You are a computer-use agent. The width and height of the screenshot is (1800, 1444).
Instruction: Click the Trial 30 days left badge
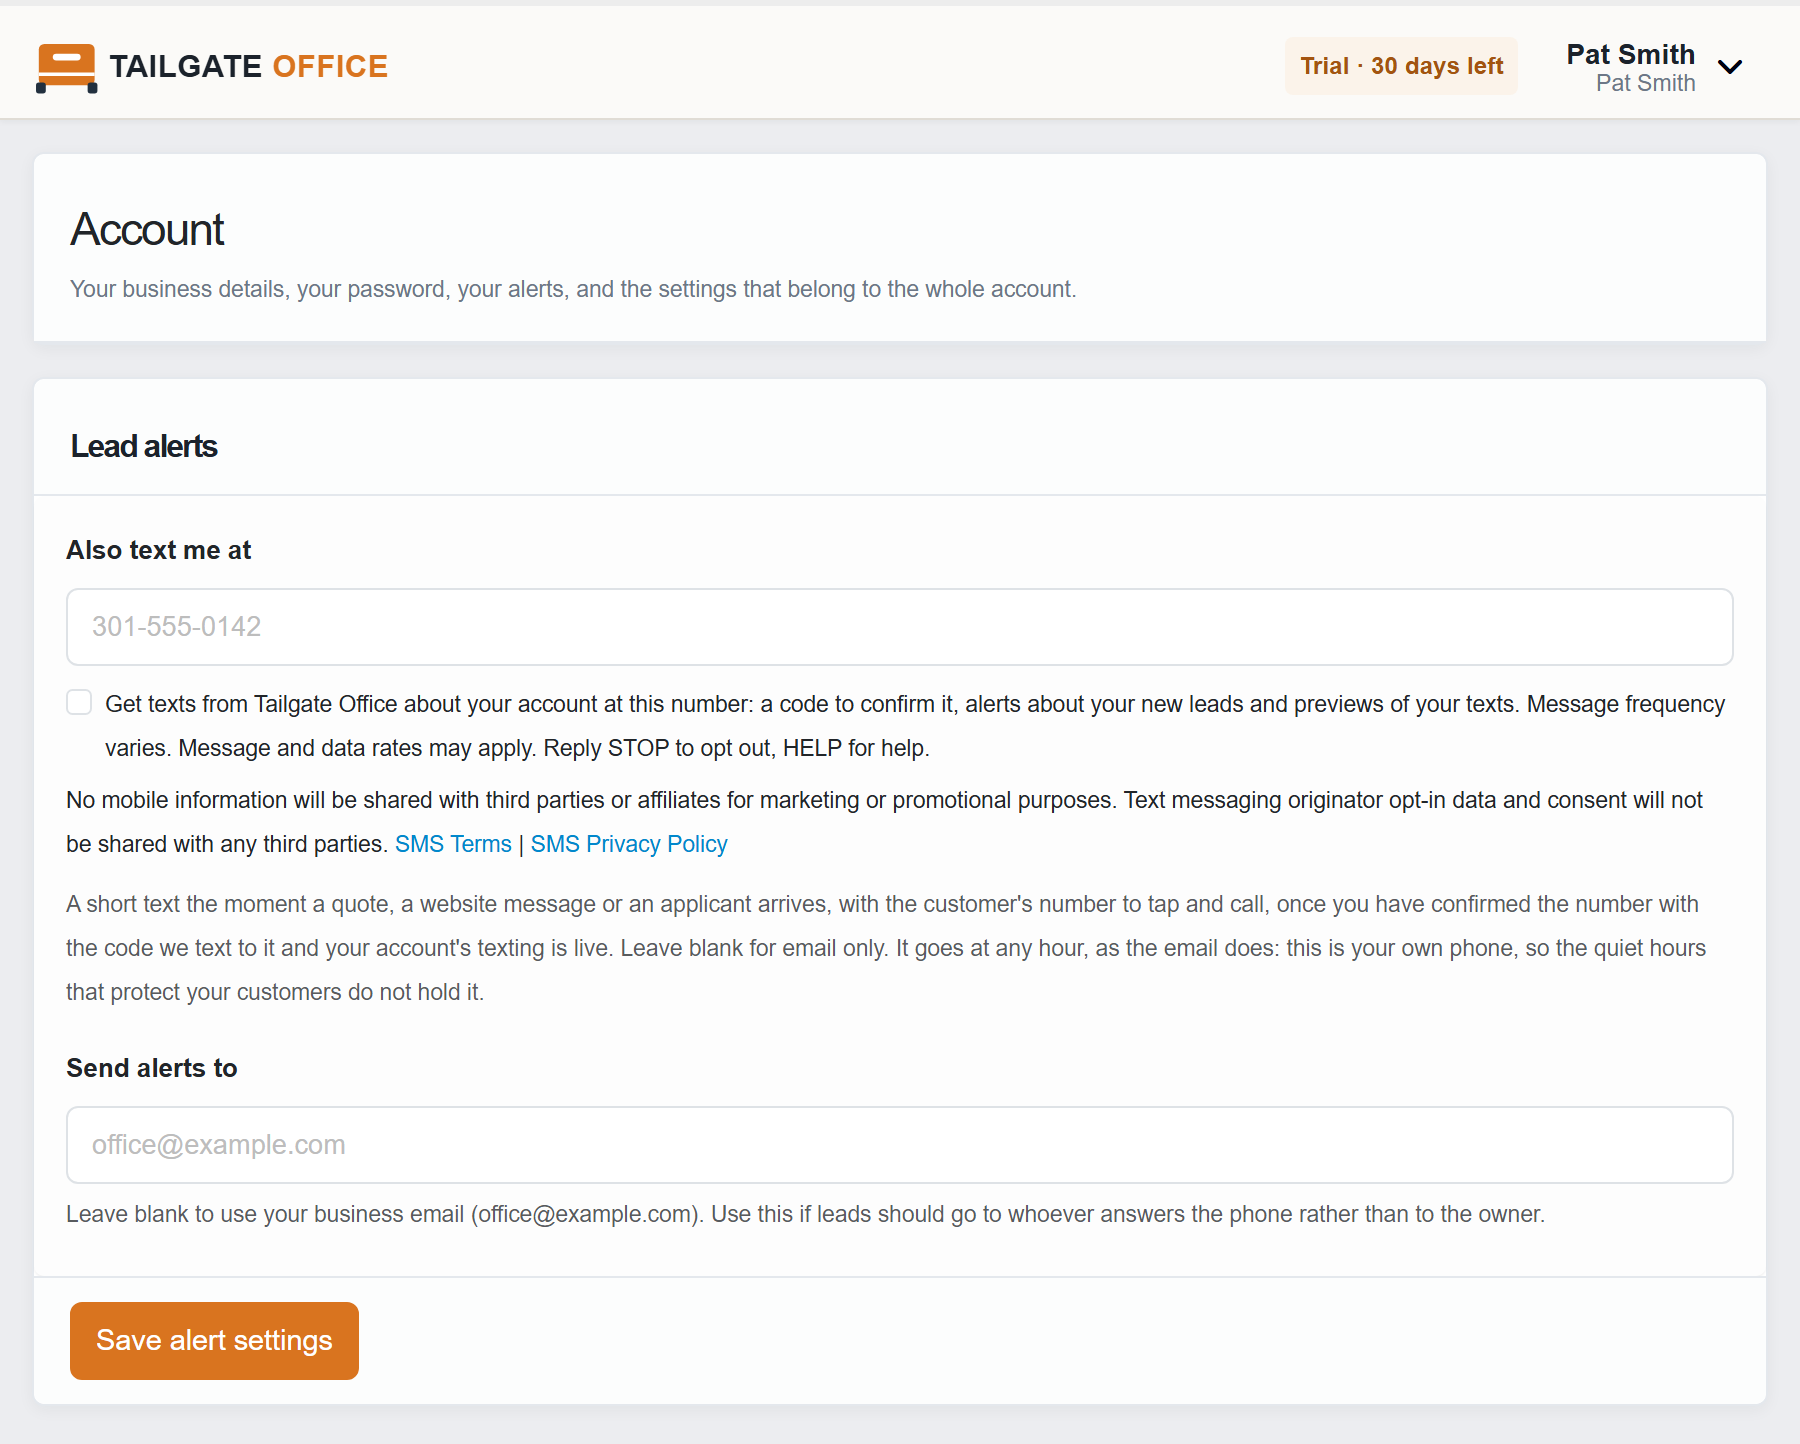(1401, 66)
